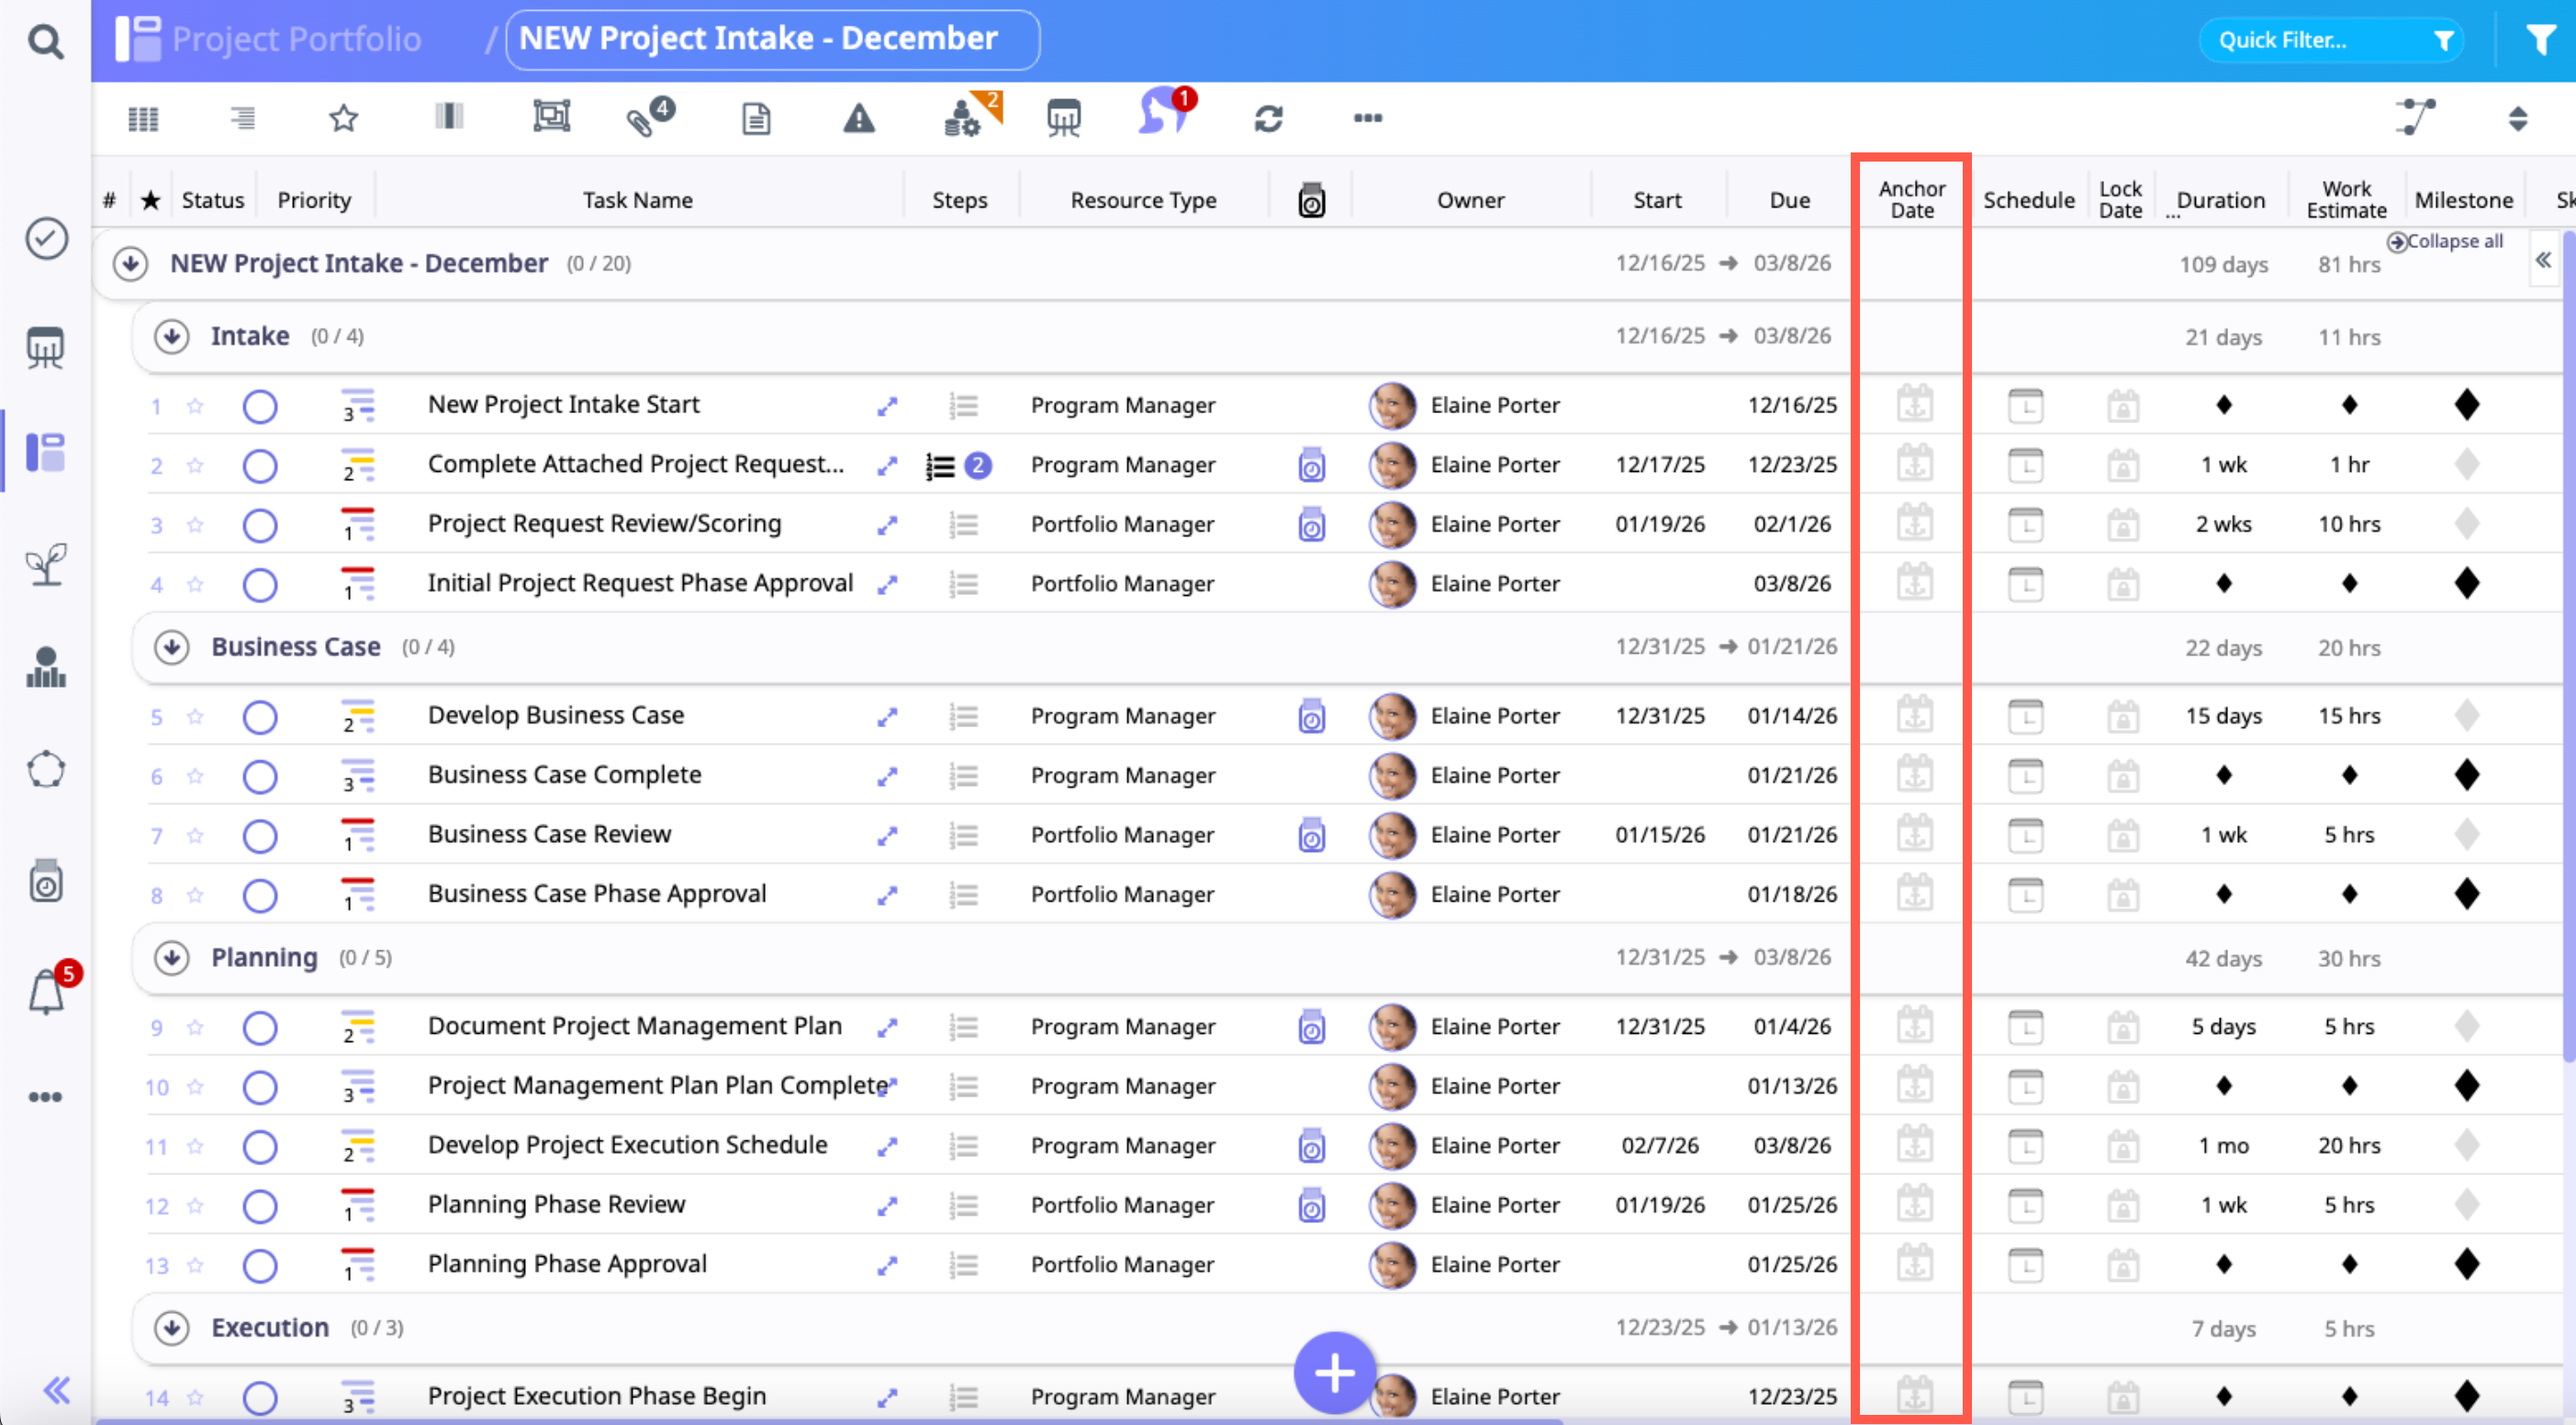Viewport: 2576px width, 1425px height.
Task: Collapse the Intake section
Action: coord(172,337)
